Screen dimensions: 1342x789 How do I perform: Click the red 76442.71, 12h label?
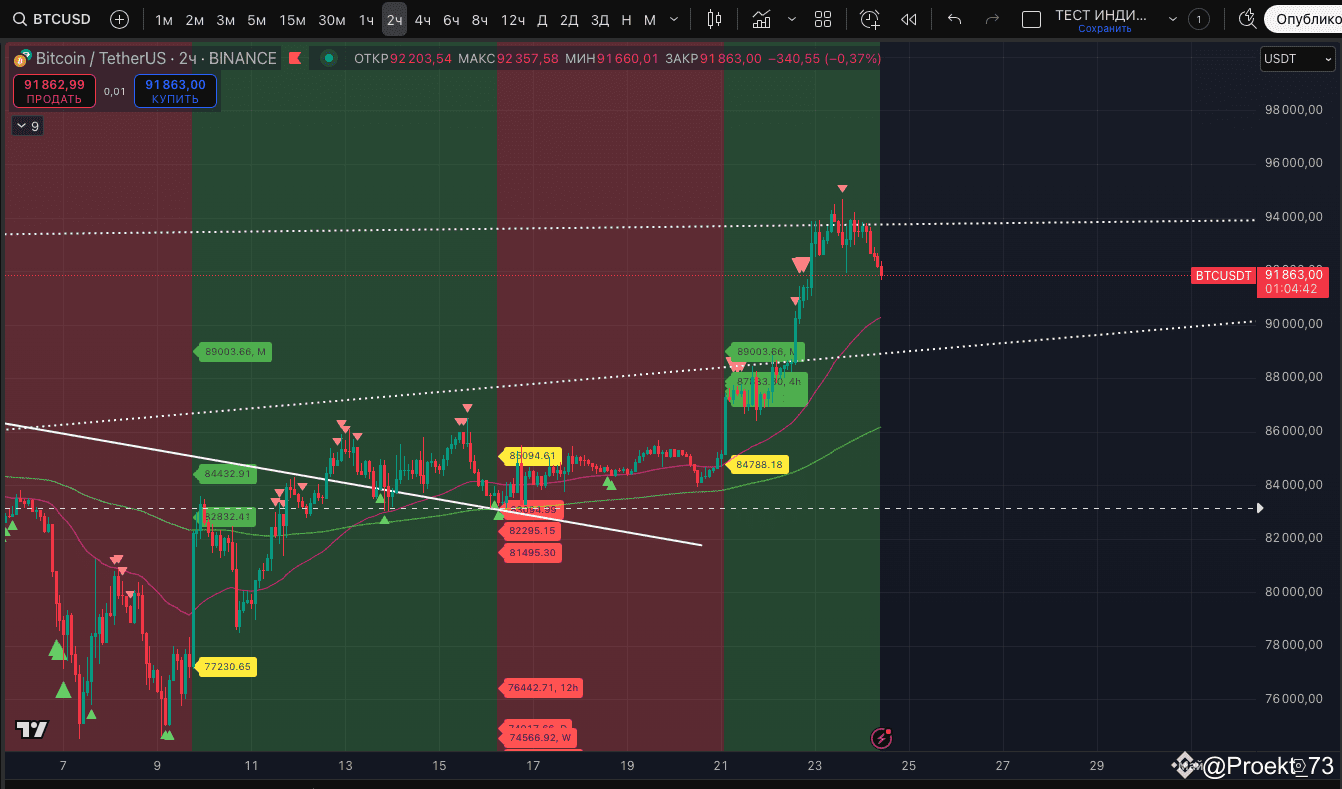542,687
